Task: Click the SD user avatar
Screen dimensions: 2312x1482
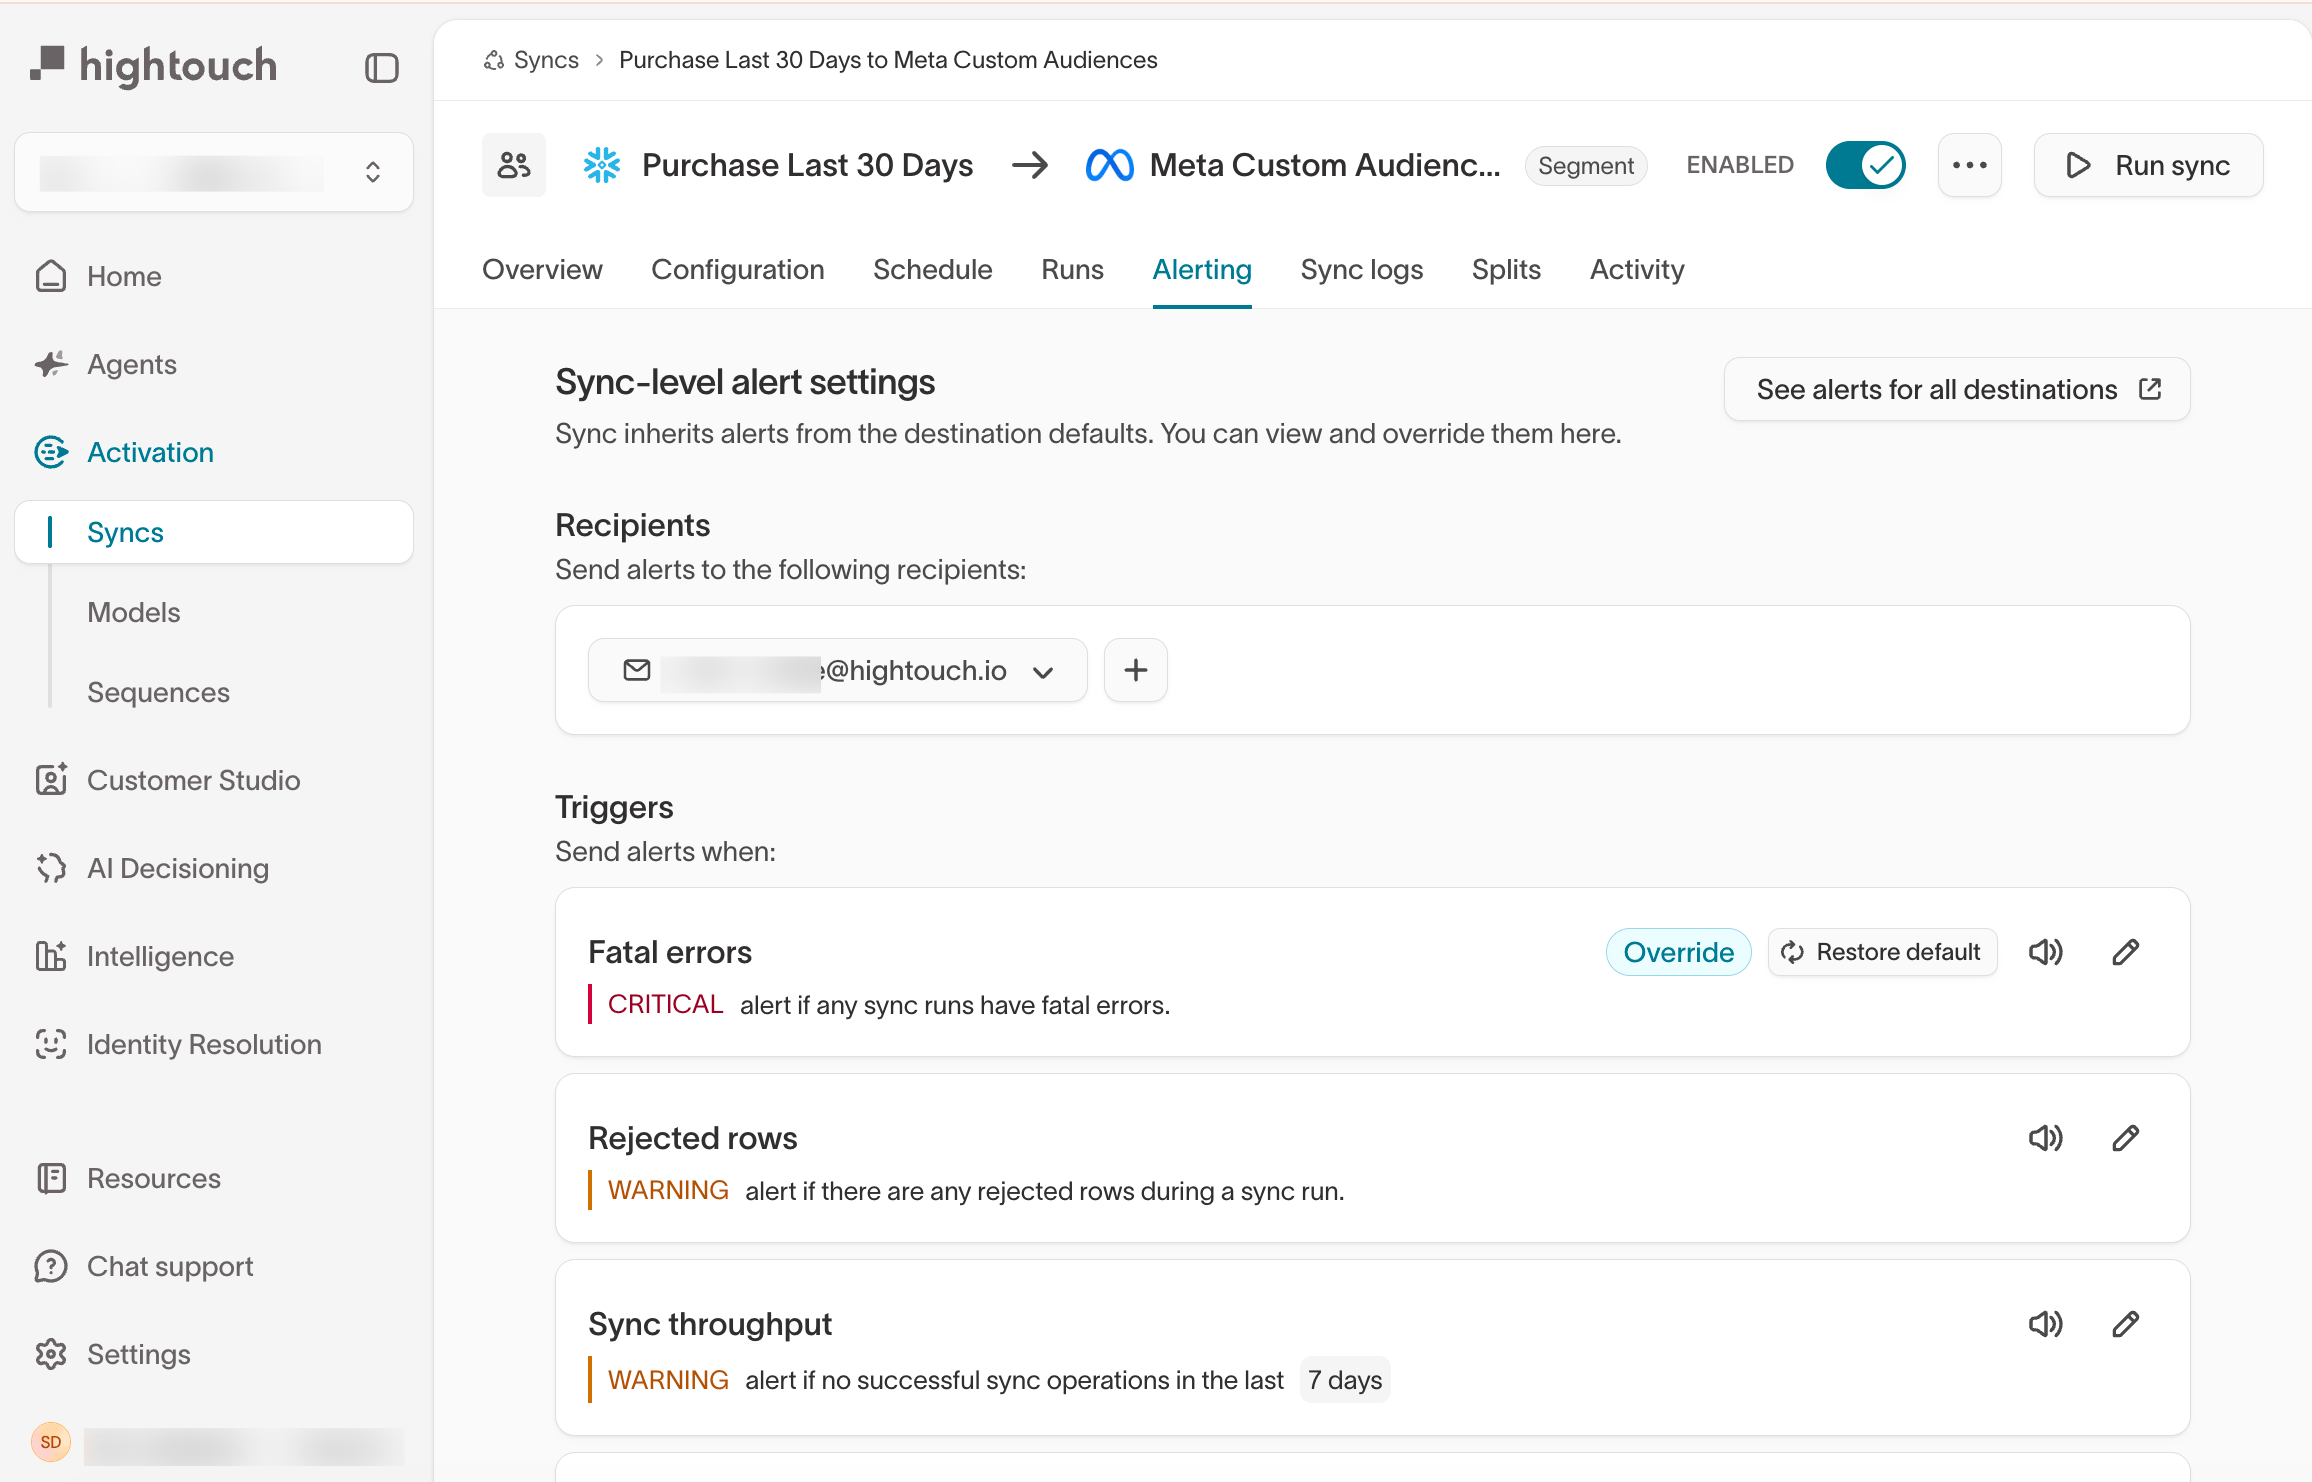Action: tap(51, 1442)
